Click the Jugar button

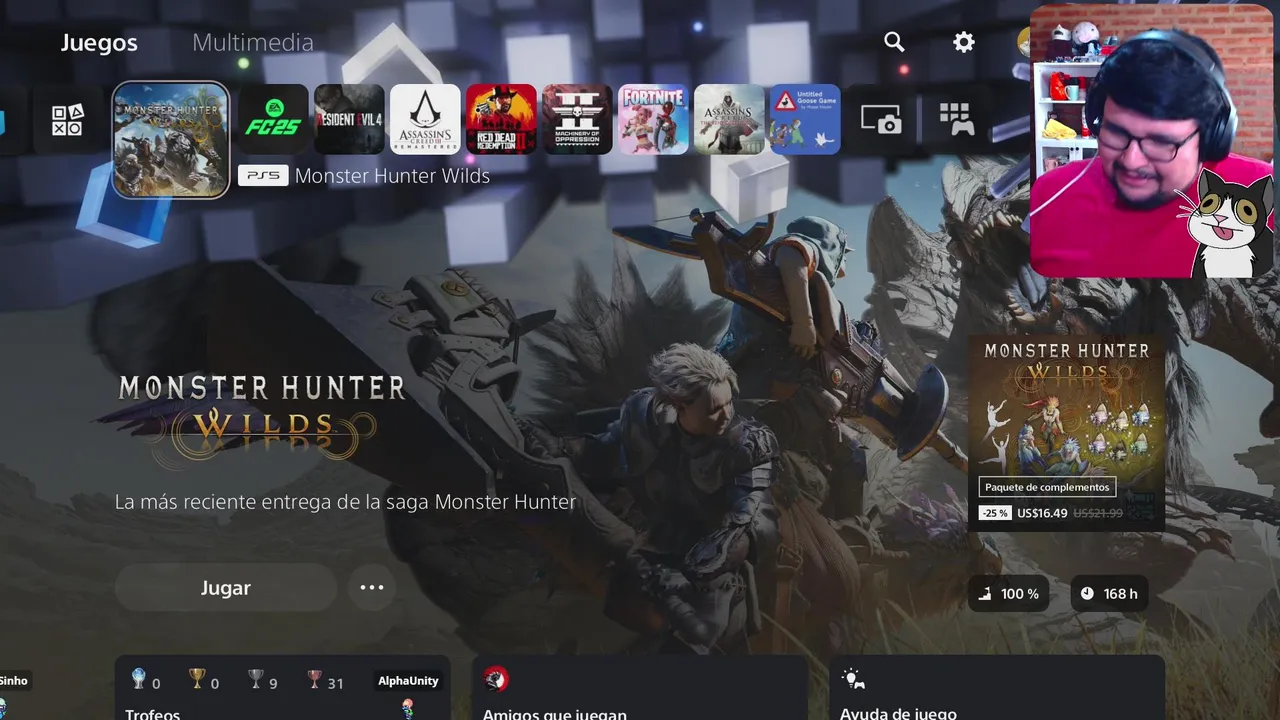226,588
